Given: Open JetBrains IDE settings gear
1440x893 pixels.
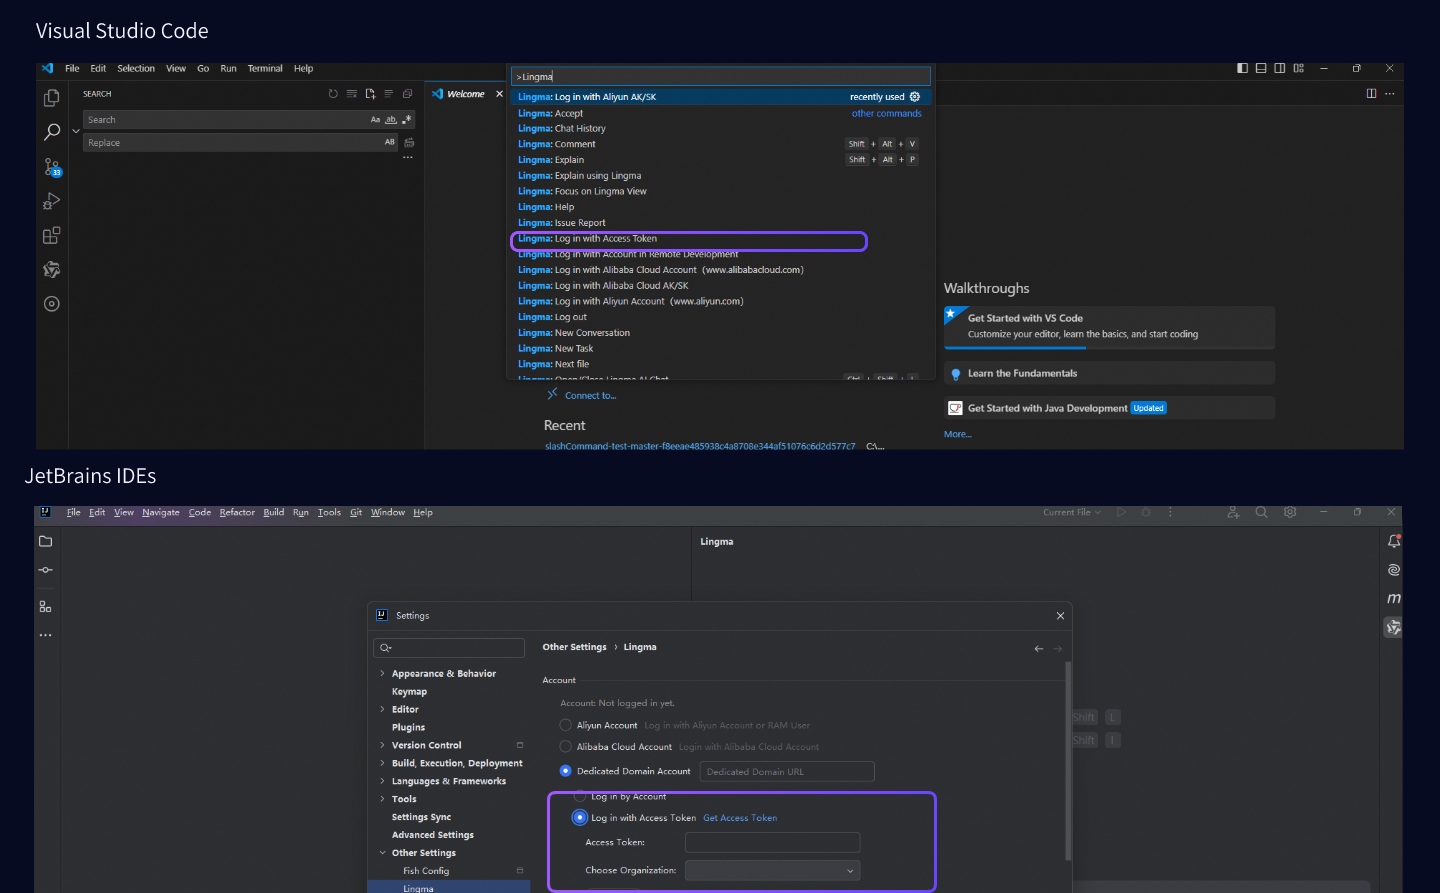Looking at the screenshot, I should pyautogui.click(x=1290, y=512).
